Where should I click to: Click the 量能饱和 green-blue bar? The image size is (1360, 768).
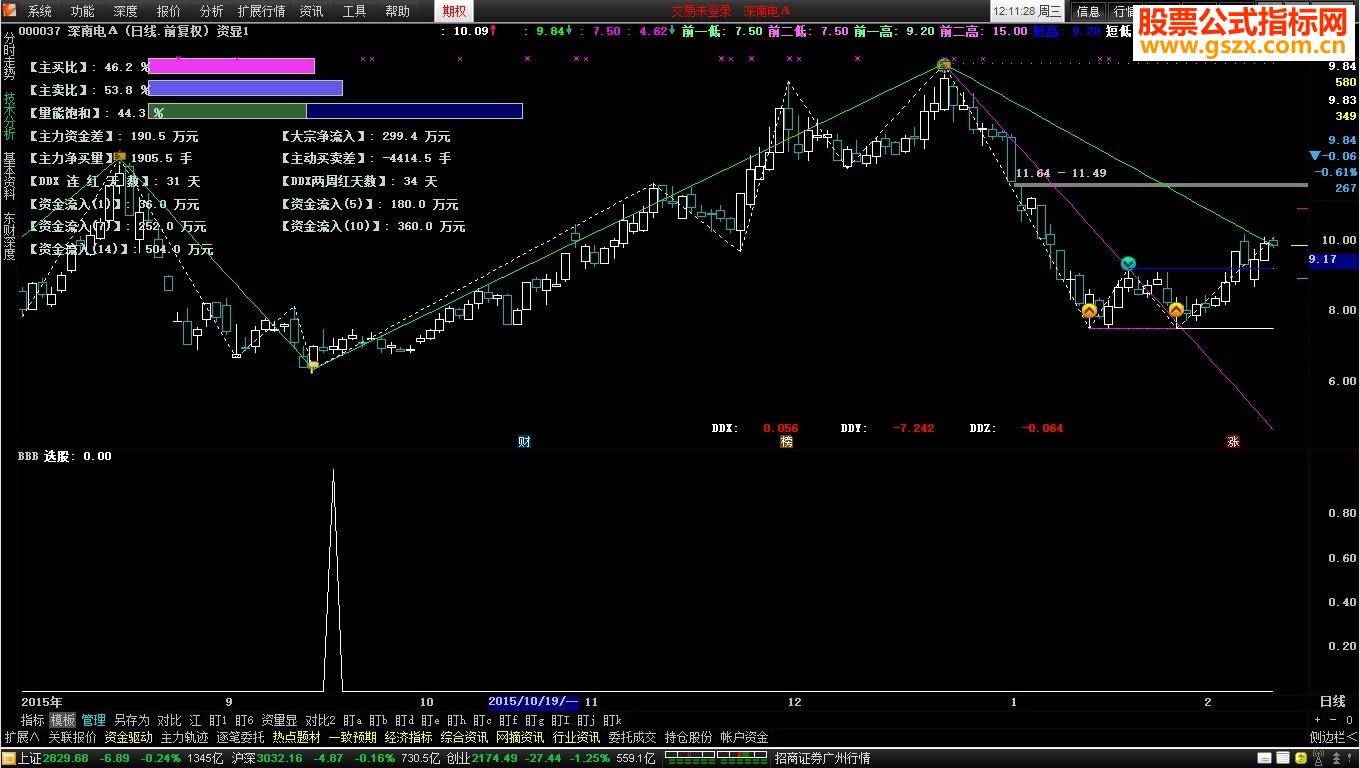tap(335, 111)
